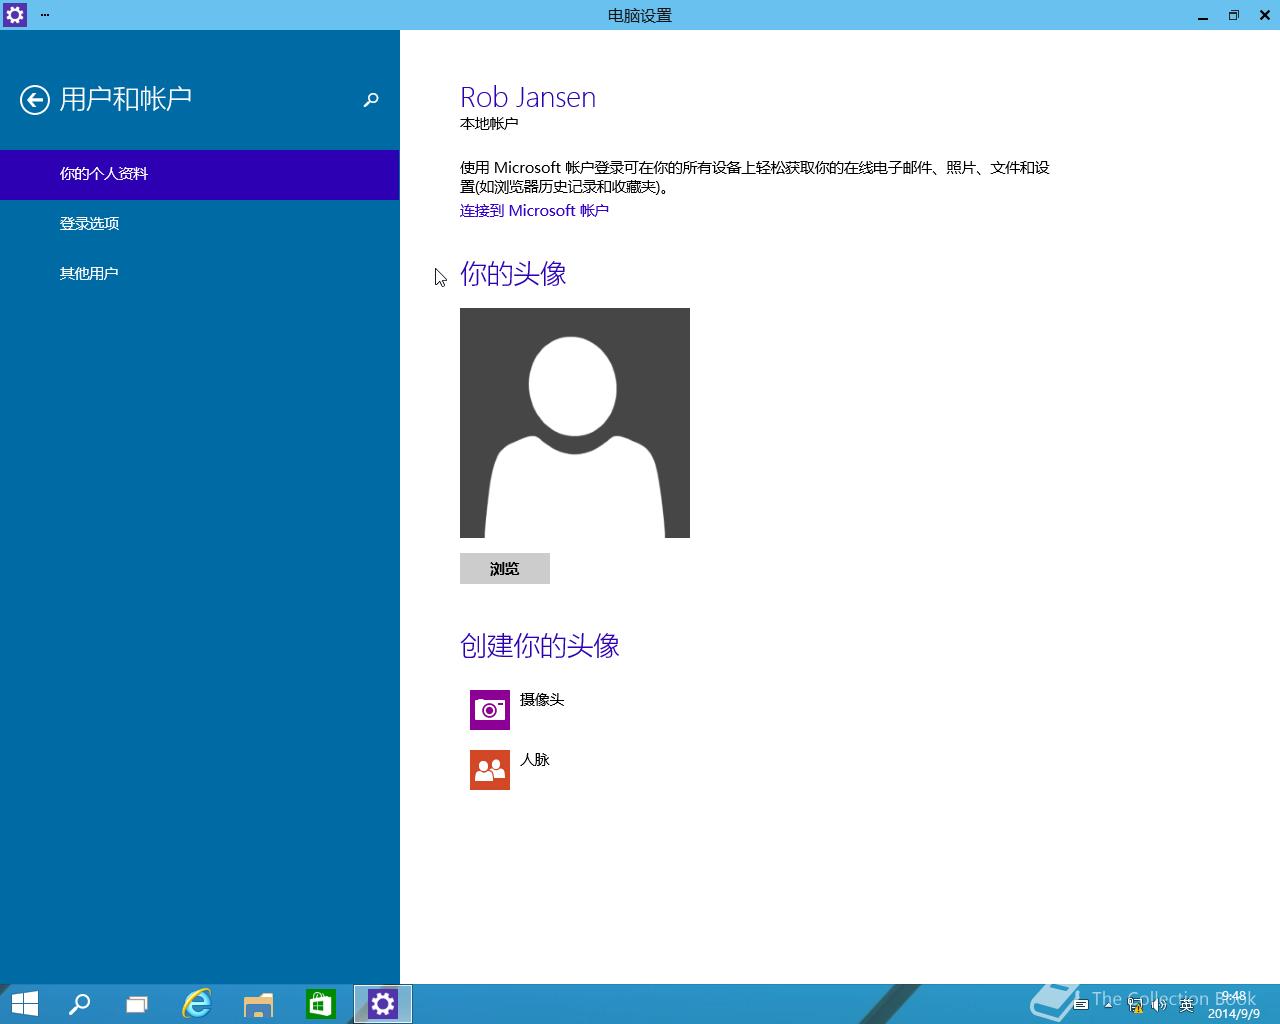Click the PC settings gear on taskbar
This screenshot has width=1280, height=1024.
coord(383,1004)
